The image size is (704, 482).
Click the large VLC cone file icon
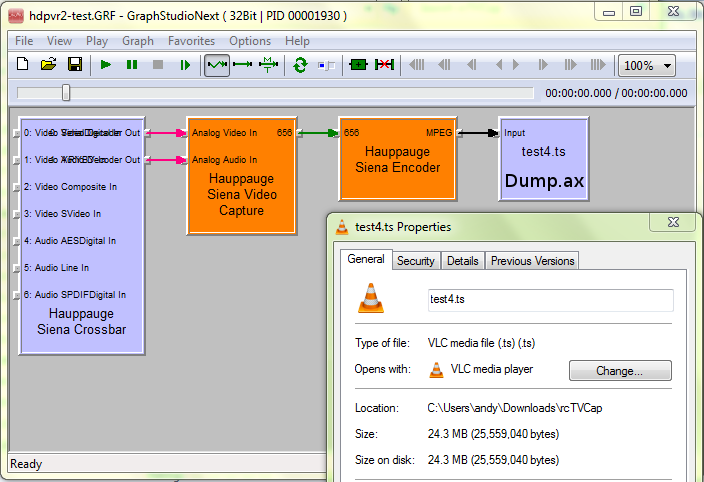(x=371, y=298)
